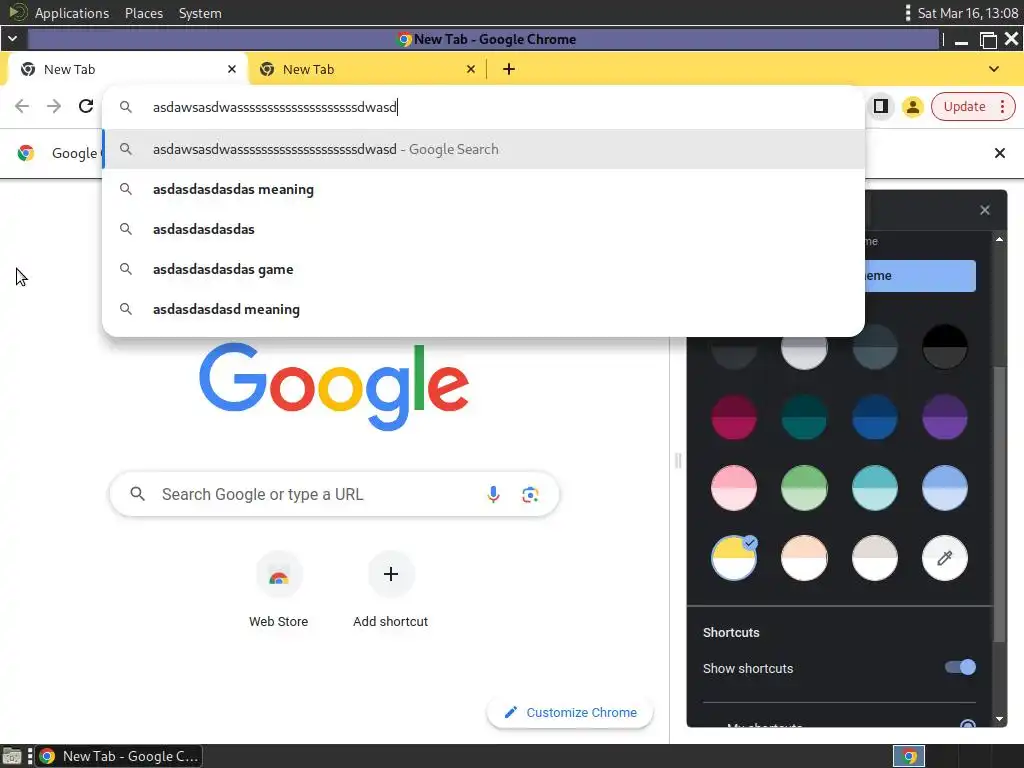Select the first New Tab

pyautogui.click(x=127, y=69)
